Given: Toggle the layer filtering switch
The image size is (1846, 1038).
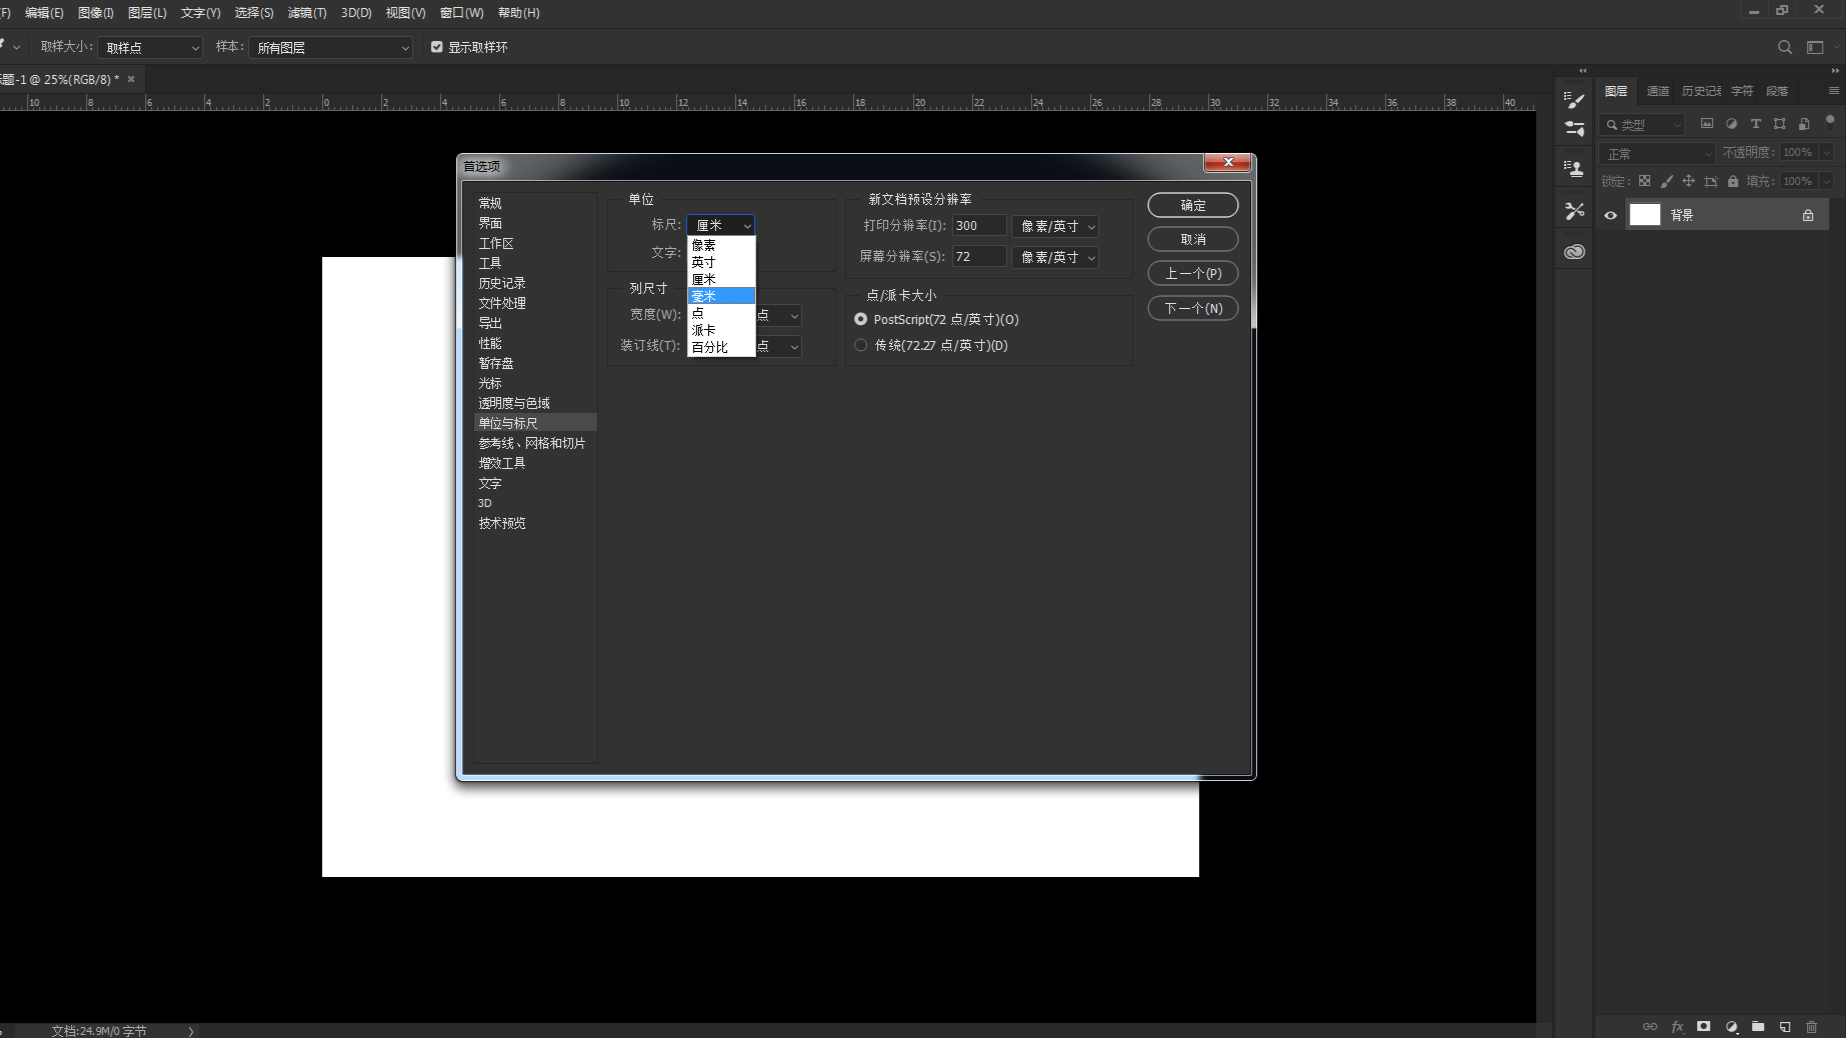Looking at the screenshot, I should (1830, 122).
